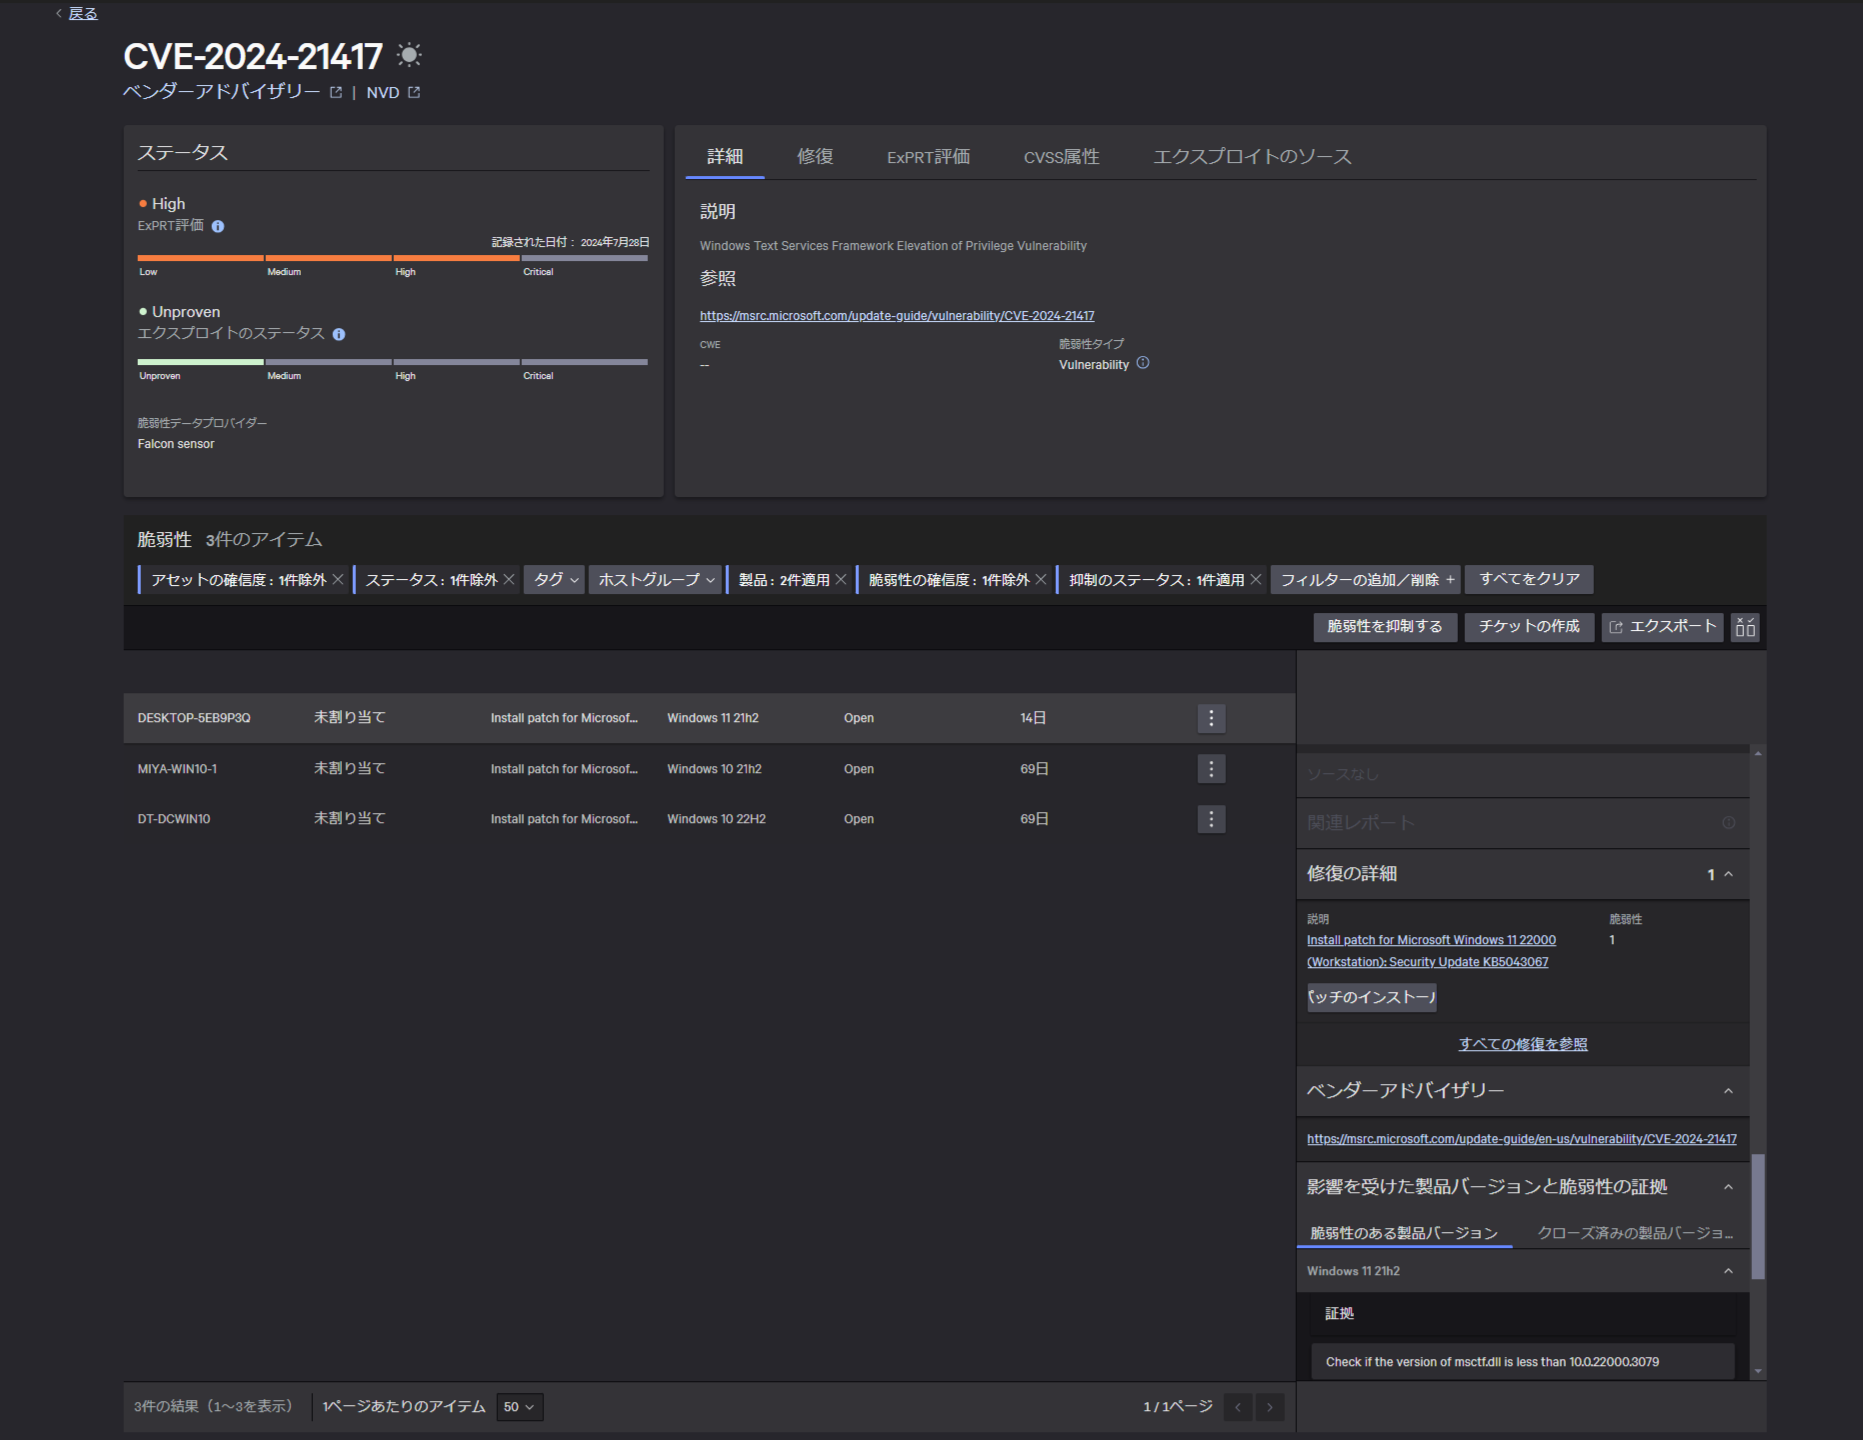Collapse the 修復の詳細 section
The image size is (1863, 1440).
point(1728,874)
